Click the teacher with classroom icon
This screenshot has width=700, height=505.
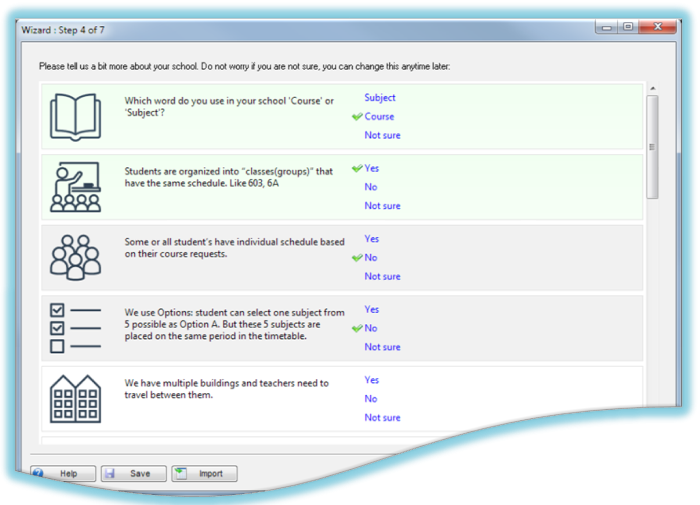(x=75, y=187)
